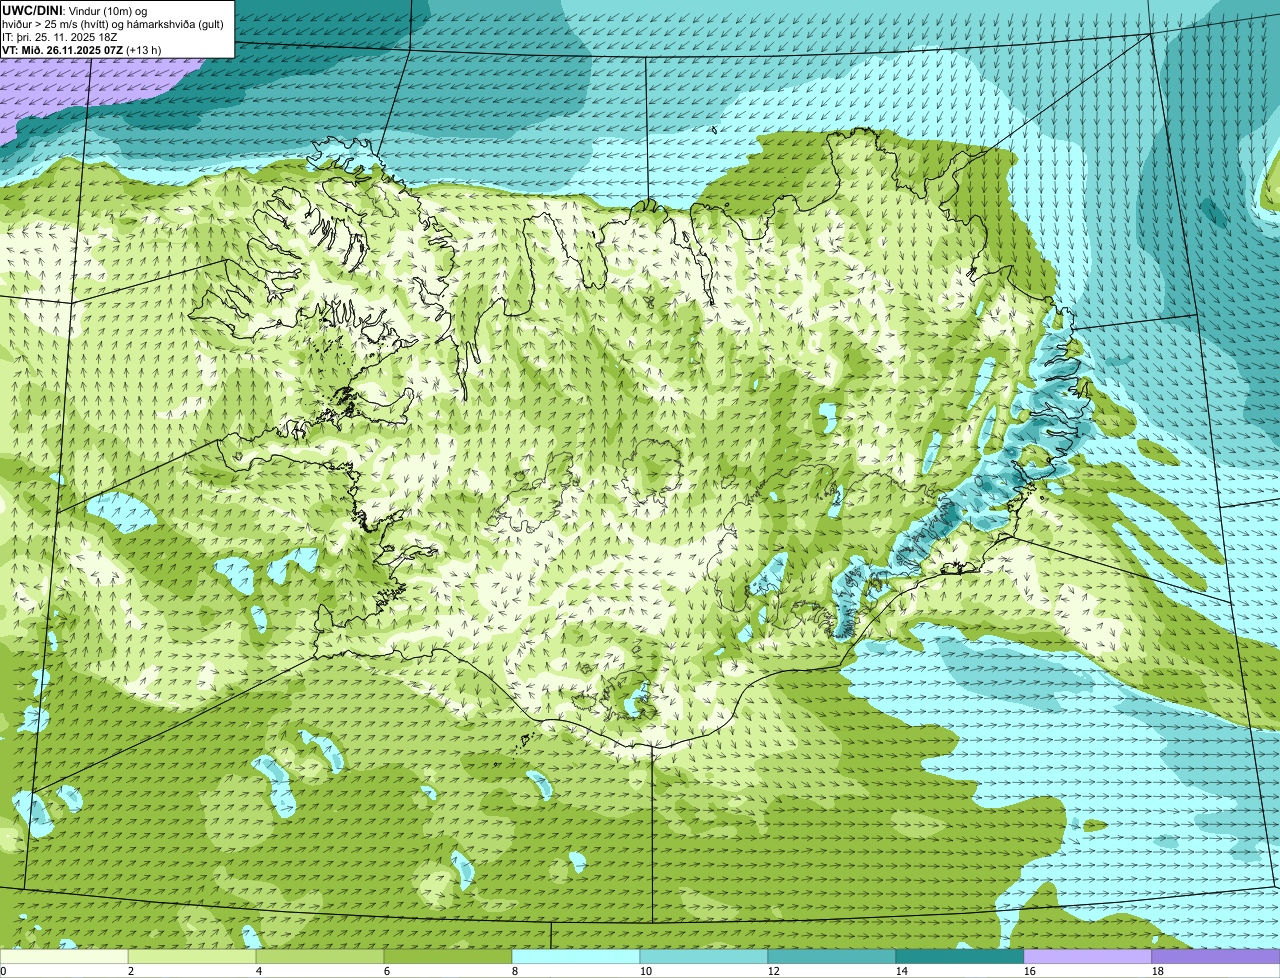
Task: Select the 8–10 m/s pale cyan swatch
Action: pos(576,956)
